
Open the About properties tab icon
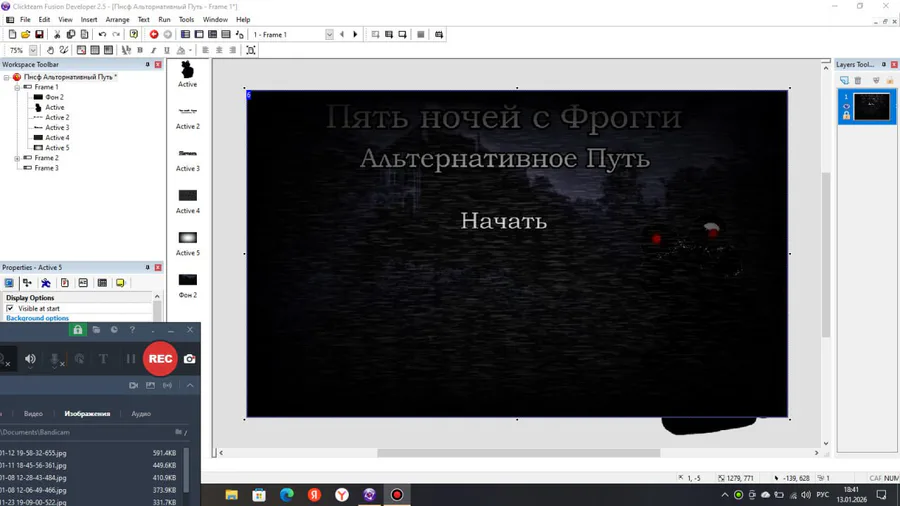pos(121,283)
